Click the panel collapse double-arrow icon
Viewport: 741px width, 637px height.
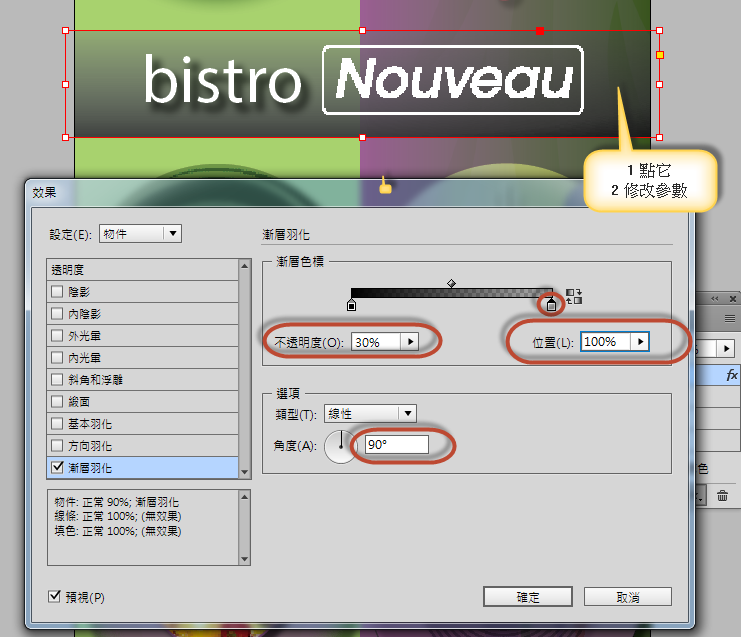click(x=714, y=299)
